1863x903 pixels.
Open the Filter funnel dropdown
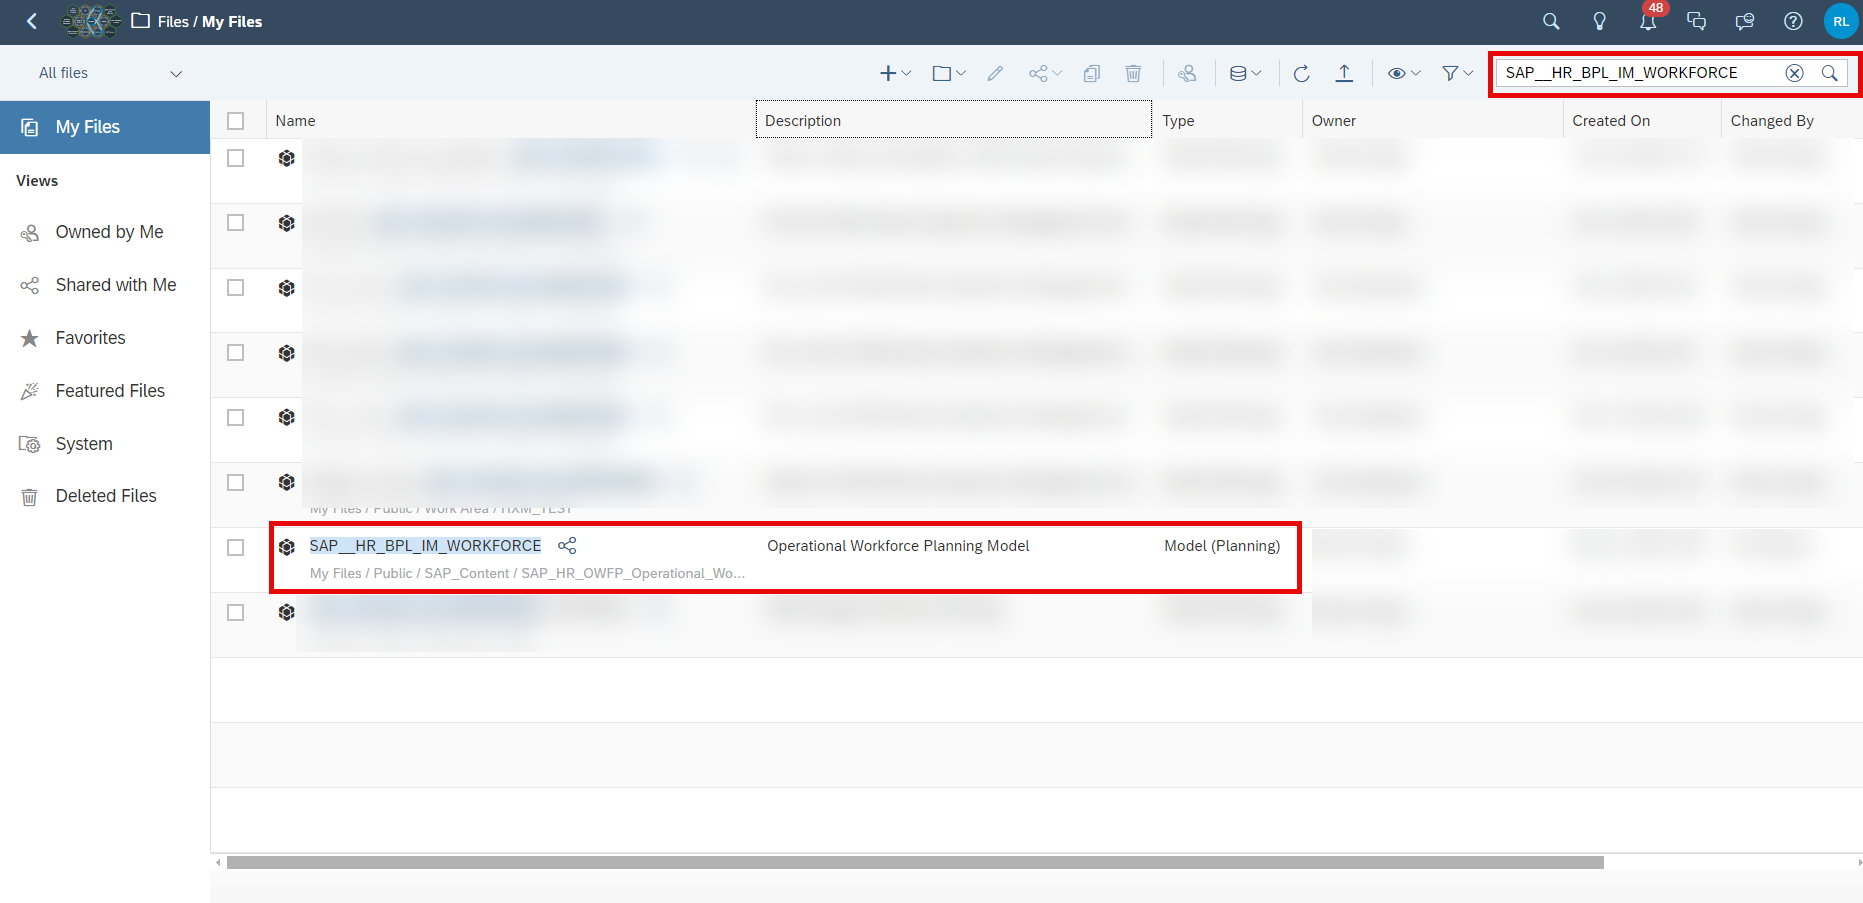[1457, 73]
